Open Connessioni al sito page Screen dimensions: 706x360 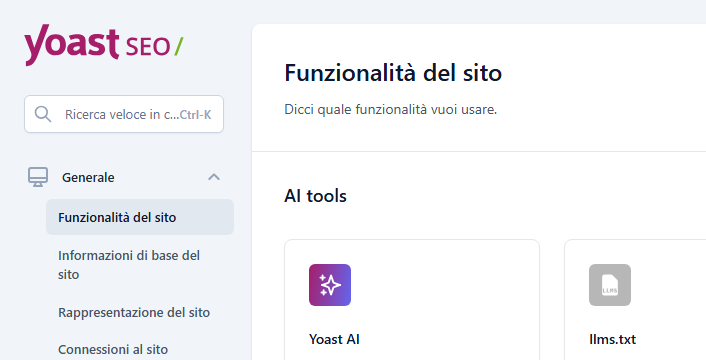[x=113, y=350]
